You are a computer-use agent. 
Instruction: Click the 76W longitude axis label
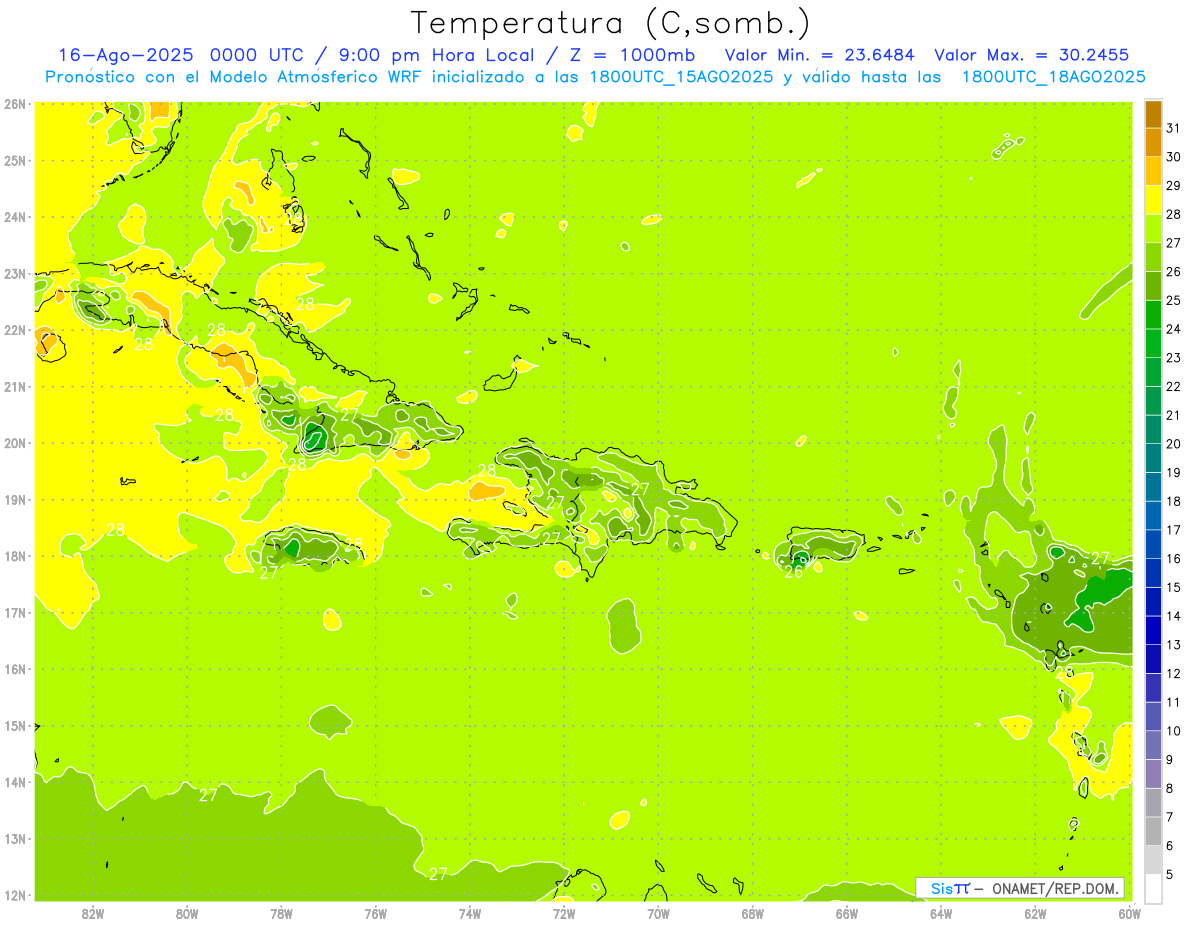pyautogui.click(x=375, y=913)
